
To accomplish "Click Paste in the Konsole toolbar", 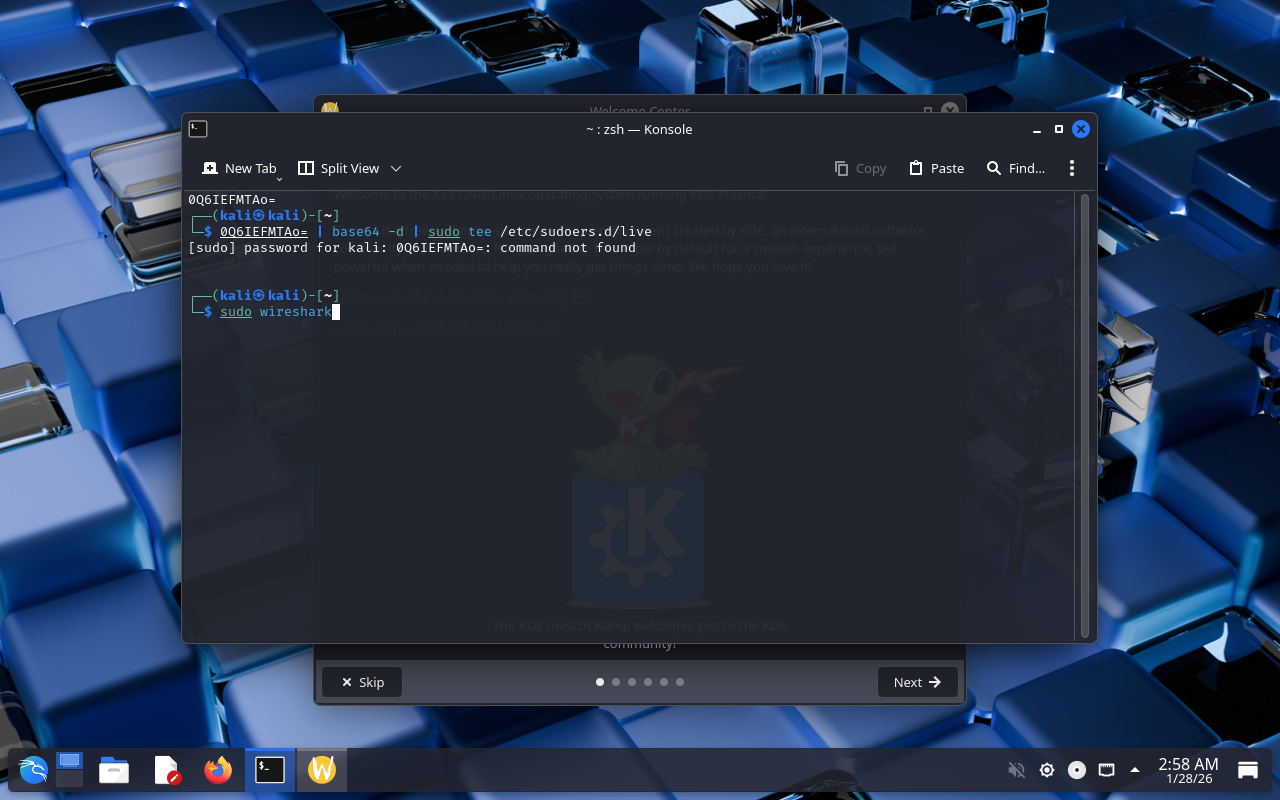I will click(x=936, y=168).
